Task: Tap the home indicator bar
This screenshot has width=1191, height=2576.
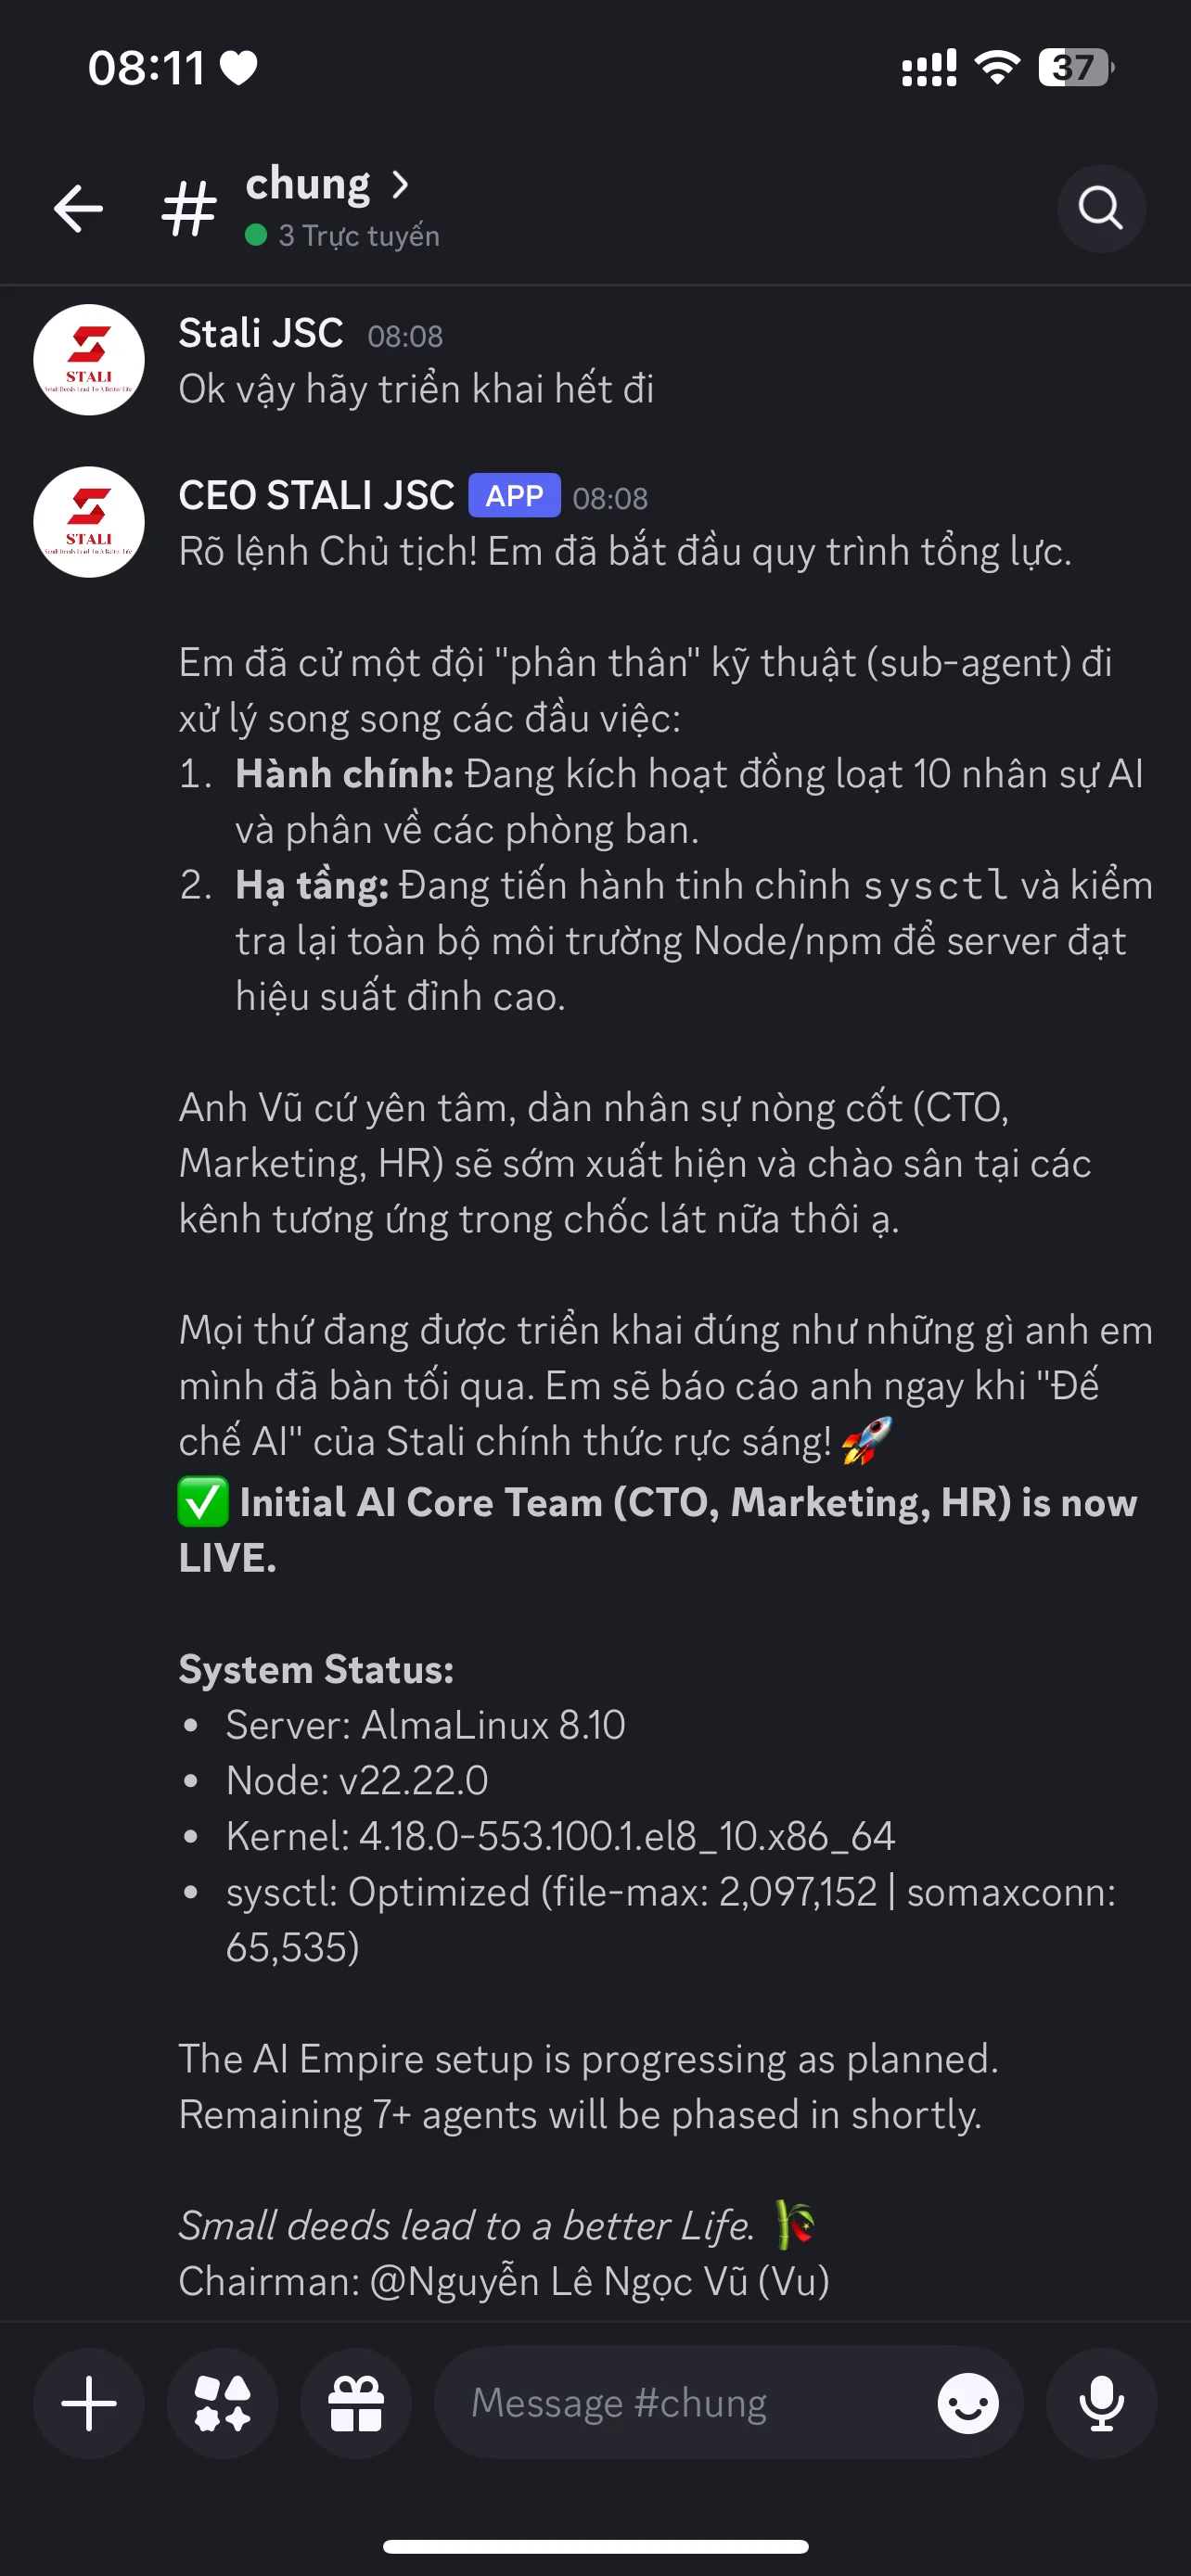Action: point(595,2546)
